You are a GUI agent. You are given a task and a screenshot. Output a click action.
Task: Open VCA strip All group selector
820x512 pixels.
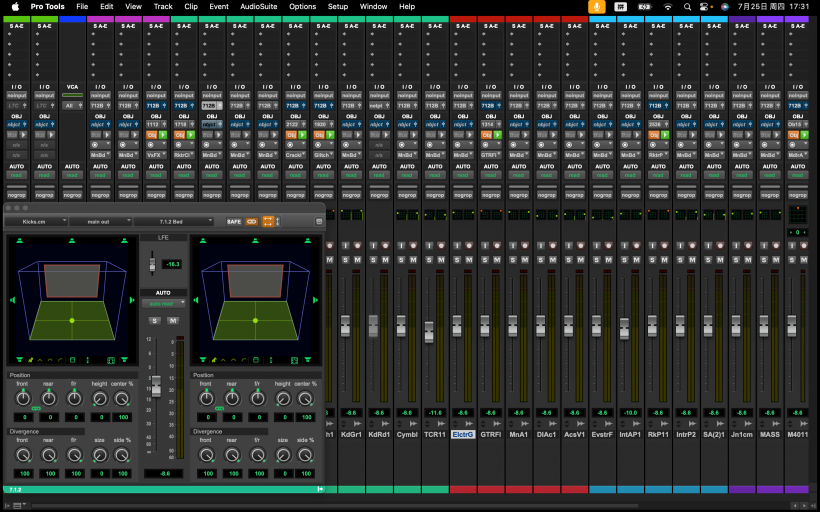tap(73, 106)
